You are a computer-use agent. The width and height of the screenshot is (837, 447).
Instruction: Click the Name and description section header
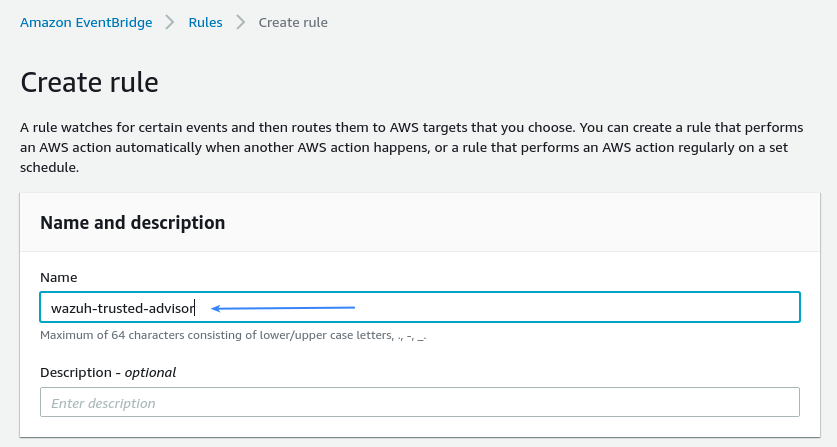132,222
